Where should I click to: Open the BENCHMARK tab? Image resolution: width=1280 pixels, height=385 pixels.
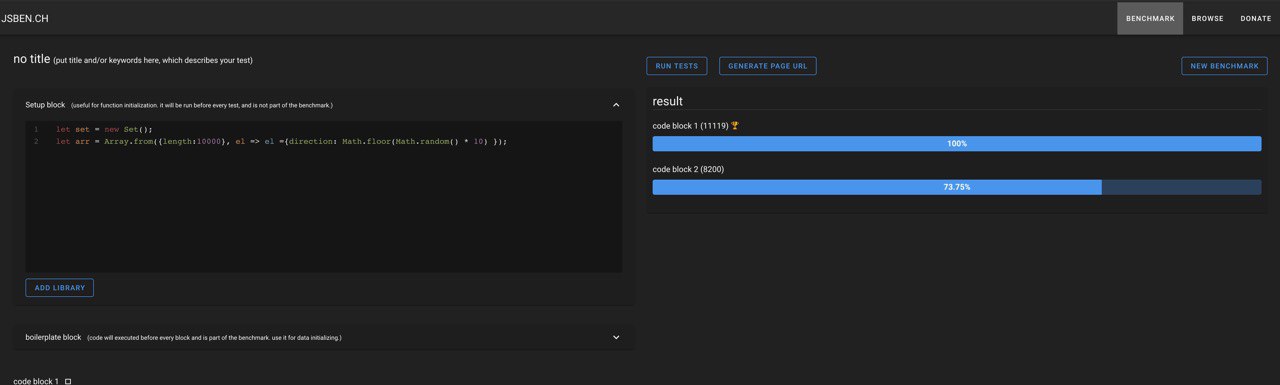[1150, 18]
